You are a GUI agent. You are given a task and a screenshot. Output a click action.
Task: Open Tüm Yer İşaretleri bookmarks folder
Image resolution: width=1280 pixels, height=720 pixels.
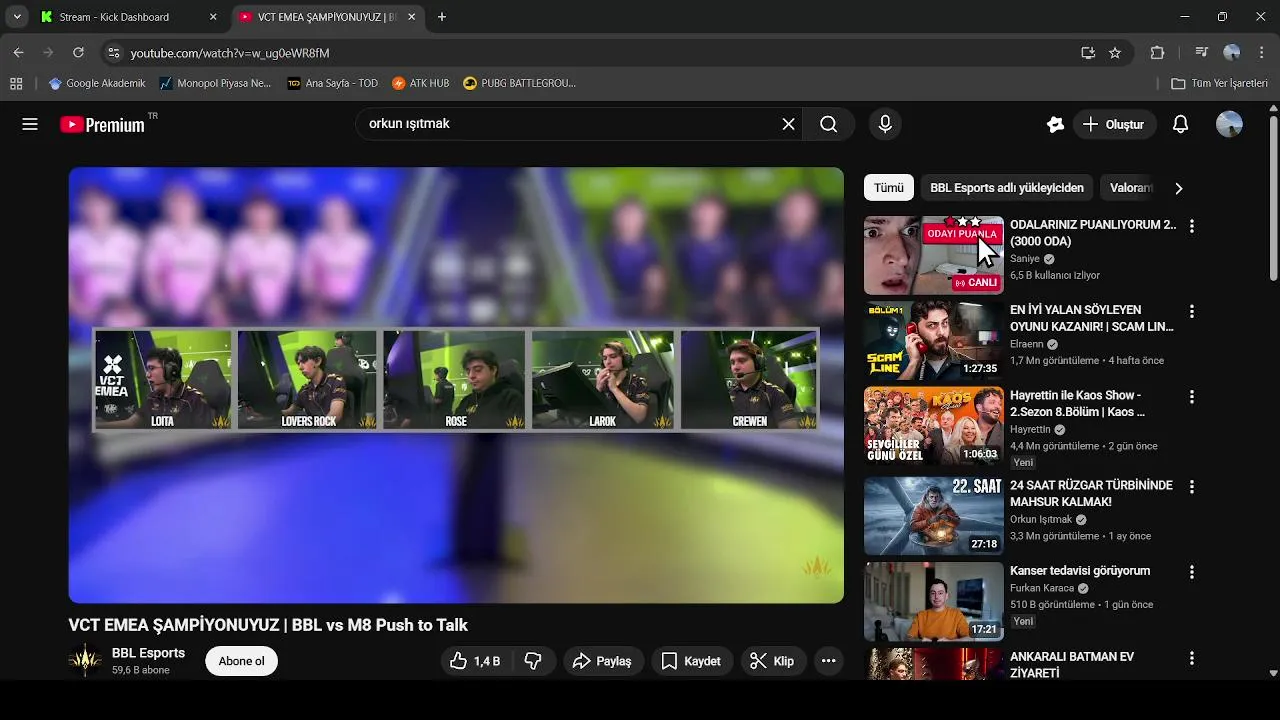click(x=1220, y=83)
